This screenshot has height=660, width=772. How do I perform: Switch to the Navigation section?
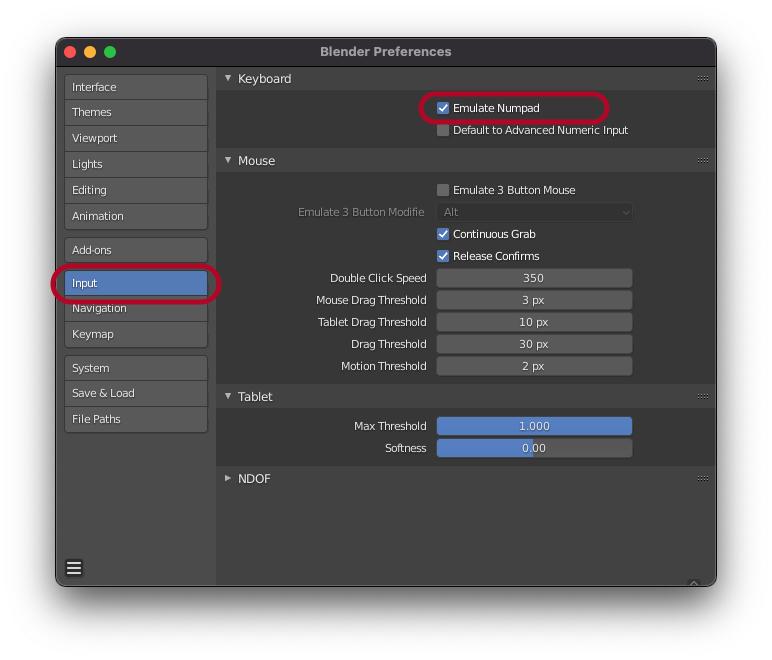(x=136, y=309)
